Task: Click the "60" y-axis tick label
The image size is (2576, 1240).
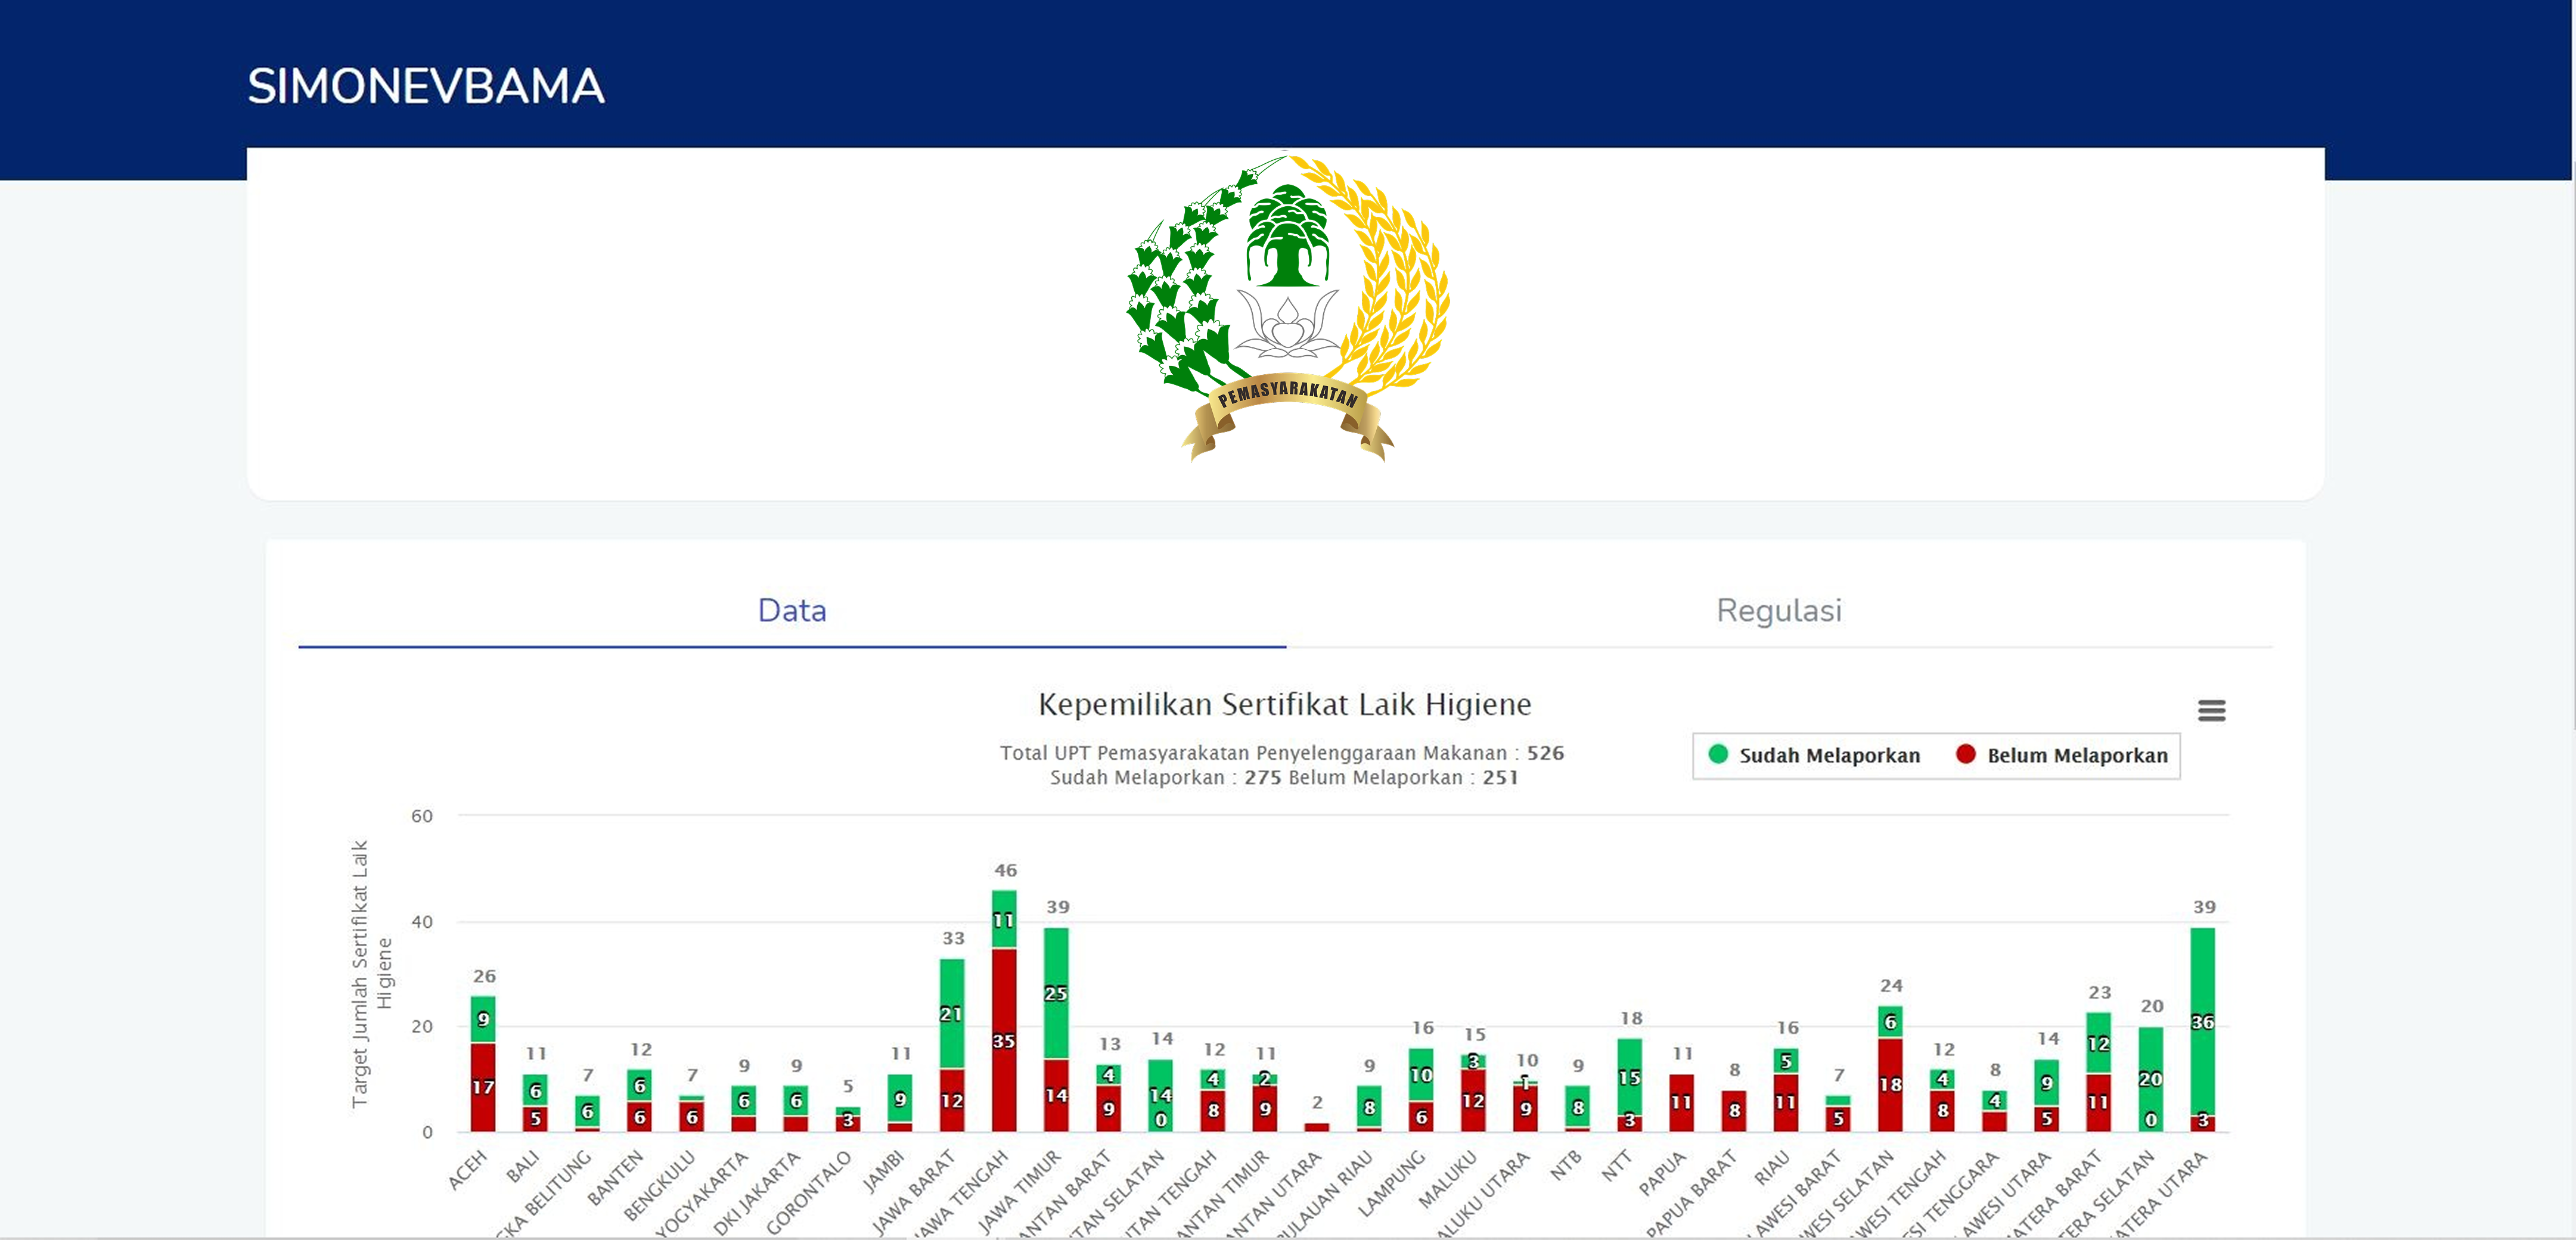Action: pyautogui.click(x=422, y=816)
